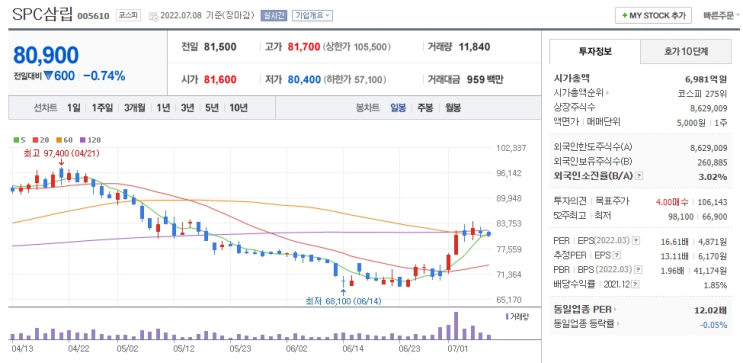Click the green plus on MY STOCK 추가

(625, 16)
